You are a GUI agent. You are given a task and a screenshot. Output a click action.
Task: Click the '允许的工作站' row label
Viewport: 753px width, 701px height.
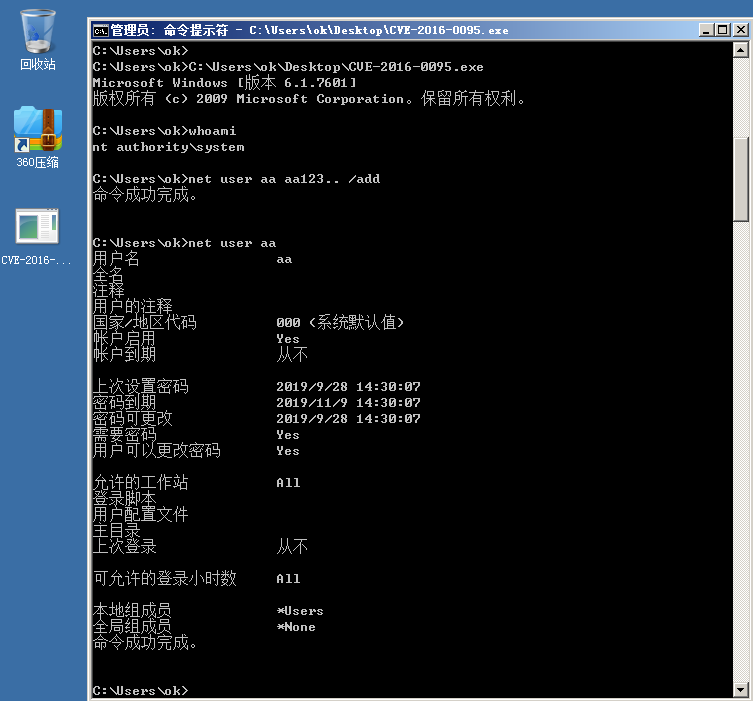pos(140,482)
